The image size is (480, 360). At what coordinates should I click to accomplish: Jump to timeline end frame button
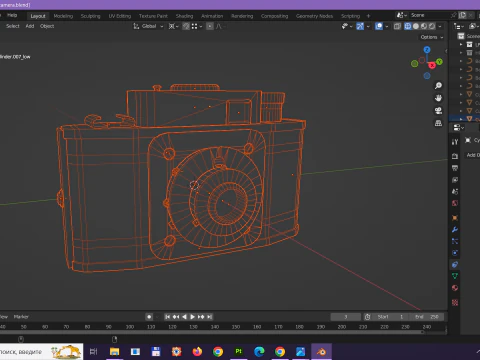[x=209, y=317]
